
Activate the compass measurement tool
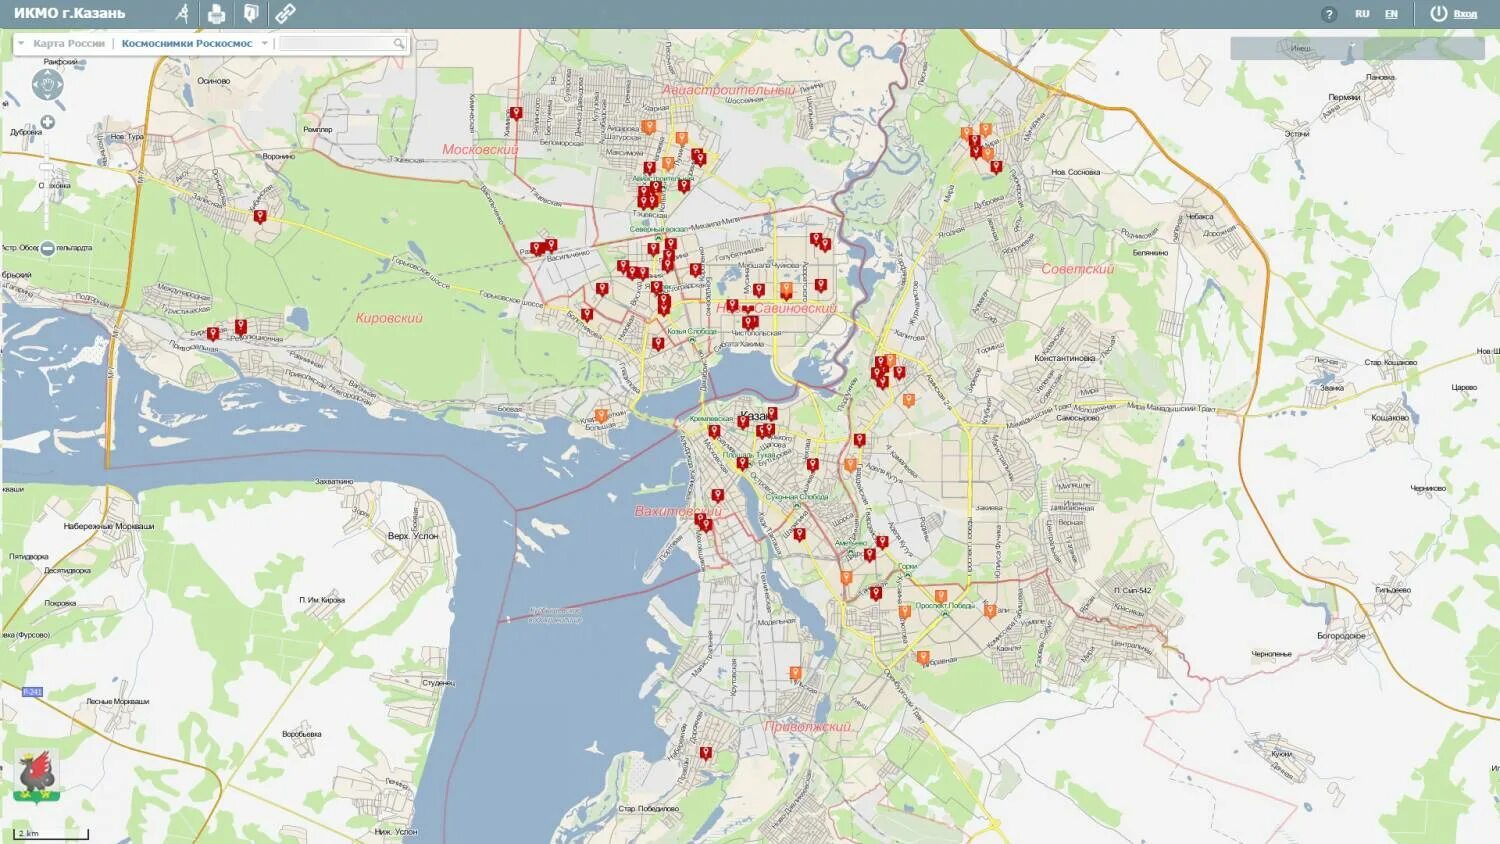[182, 13]
